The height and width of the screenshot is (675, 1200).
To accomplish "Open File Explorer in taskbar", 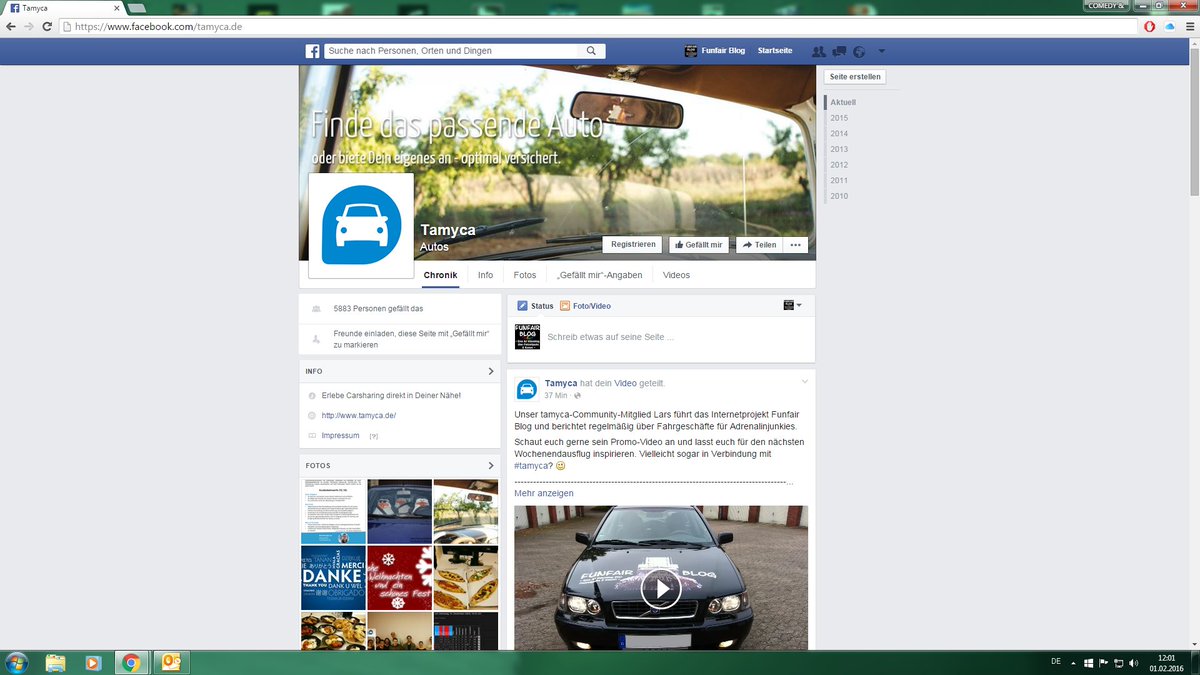I will pyautogui.click(x=56, y=662).
